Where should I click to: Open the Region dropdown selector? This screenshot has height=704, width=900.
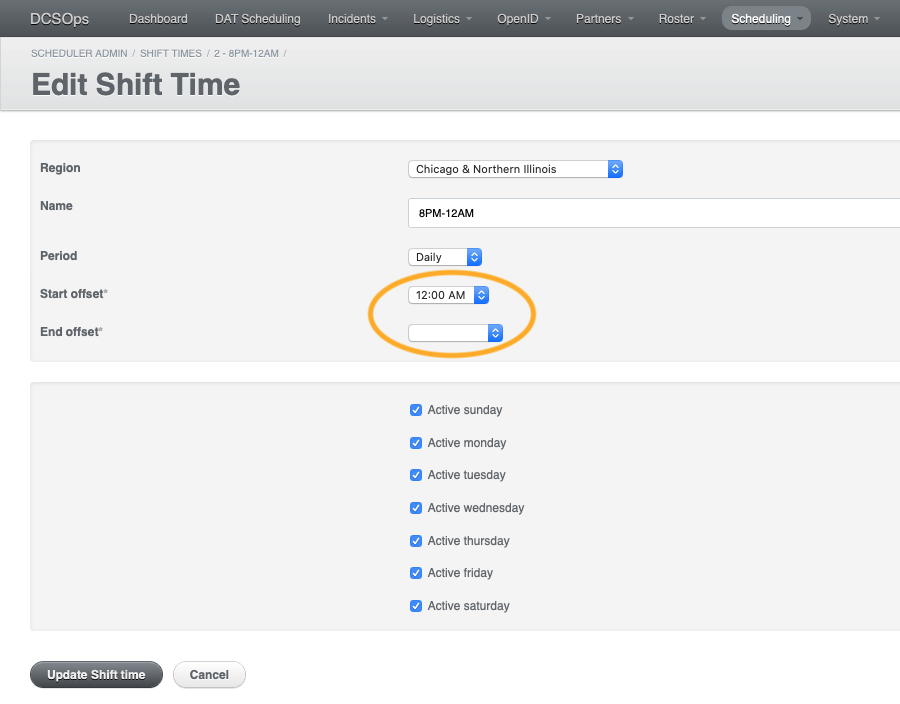[515, 169]
